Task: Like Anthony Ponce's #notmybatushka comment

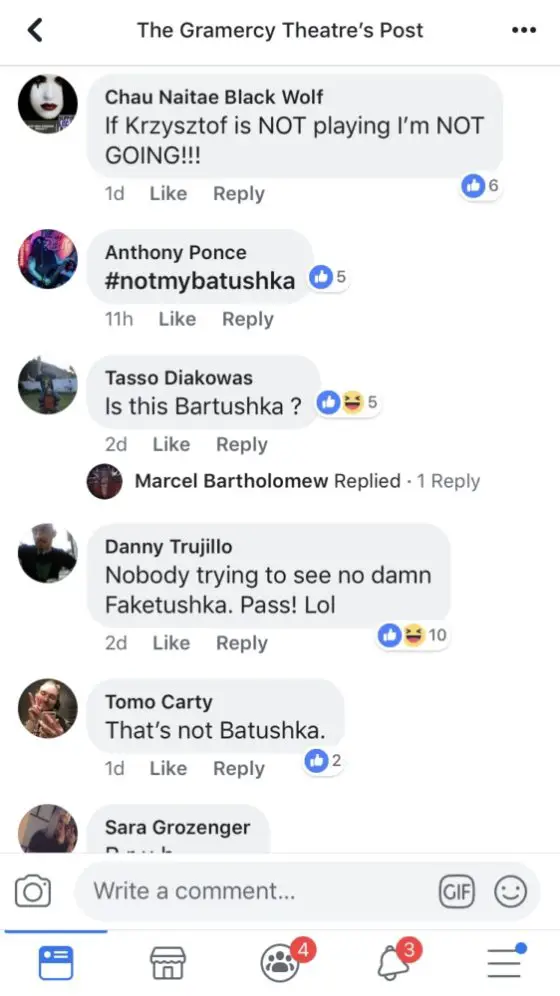Action: [177, 319]
